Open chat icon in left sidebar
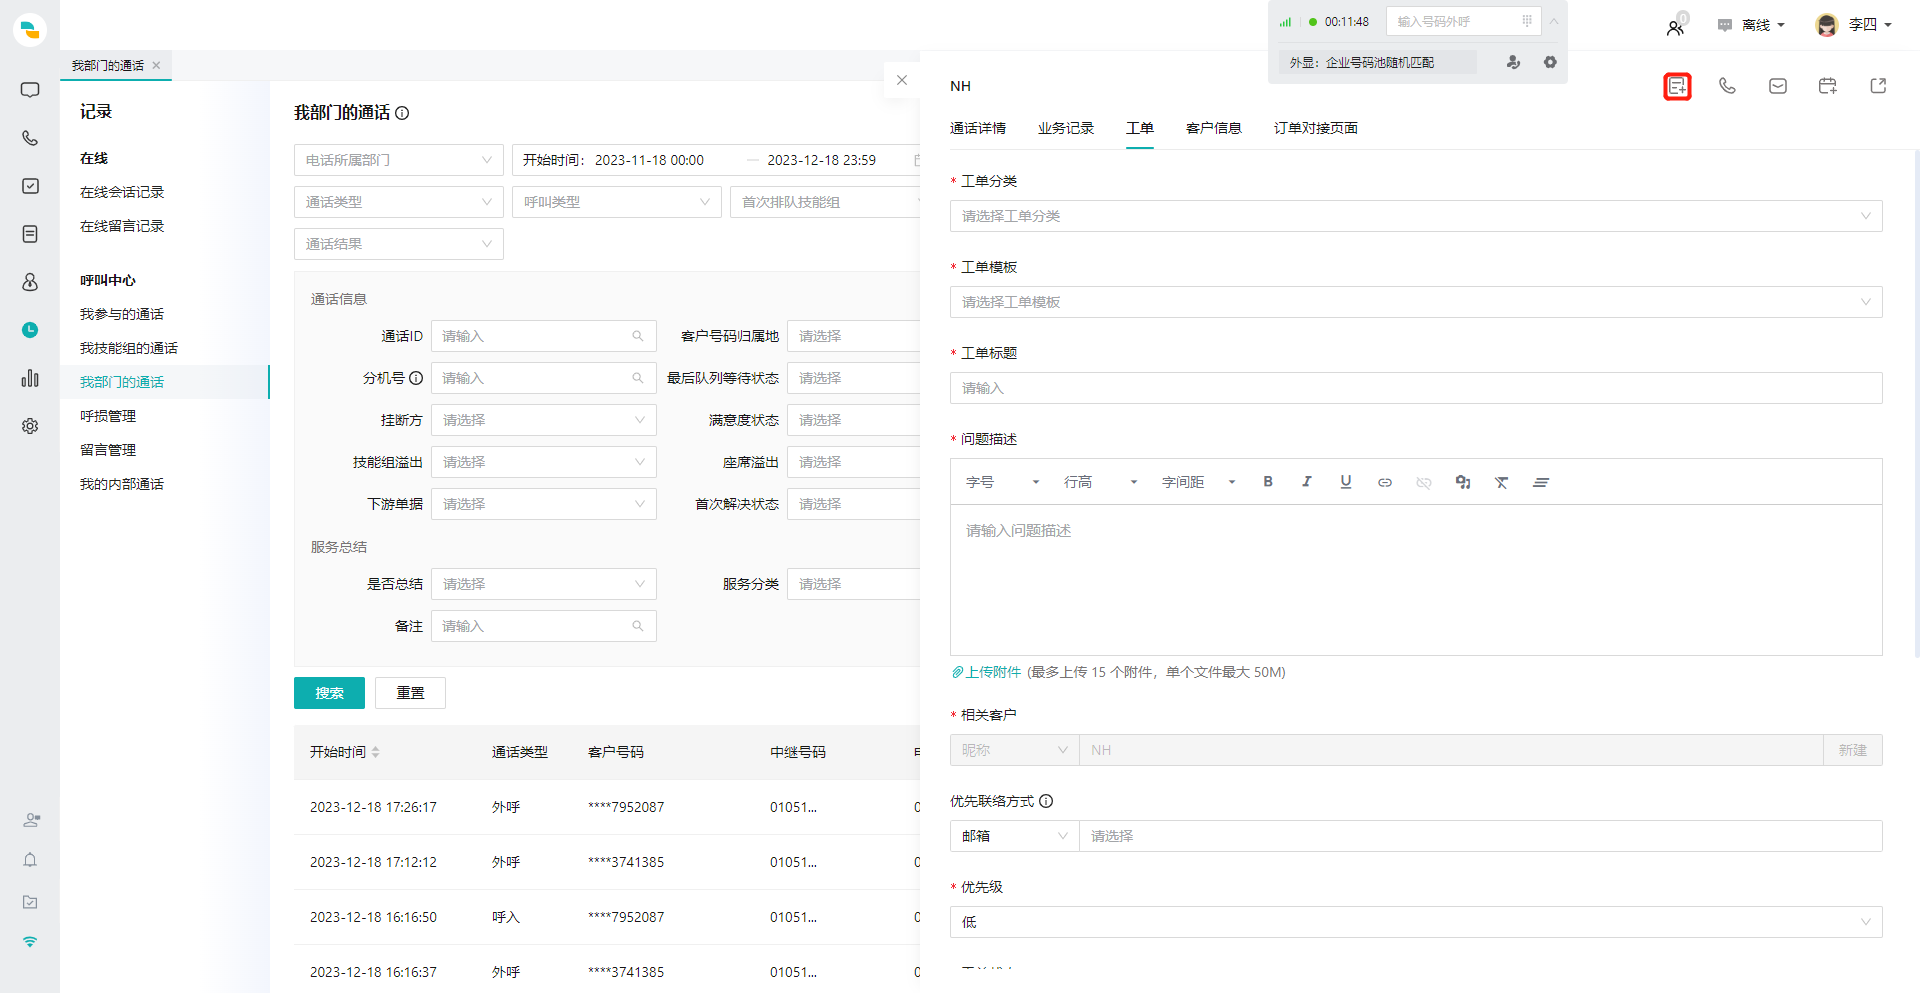1920x993 pixels. coord(30,90)
